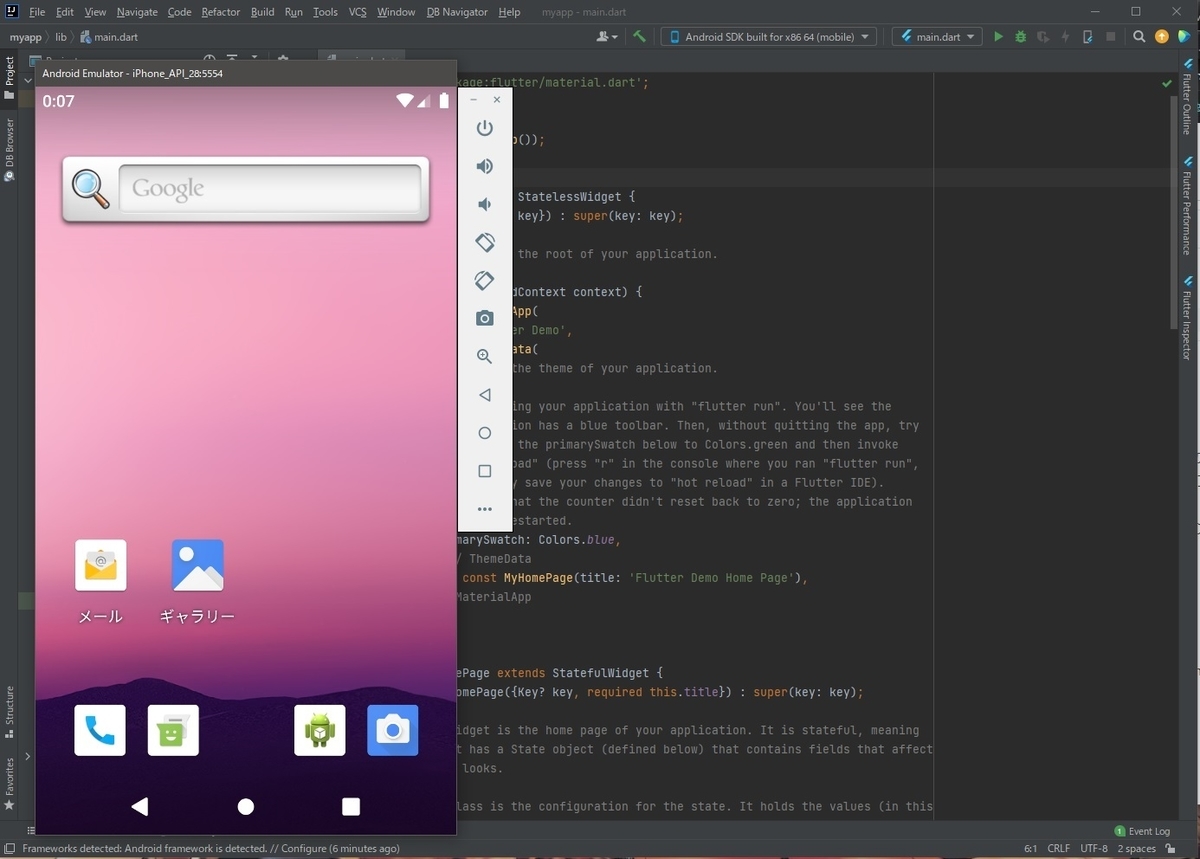Viewport: 1200px width, 859px height.
Task: Click the Google search field on emulator
Action: pos(270,189)
